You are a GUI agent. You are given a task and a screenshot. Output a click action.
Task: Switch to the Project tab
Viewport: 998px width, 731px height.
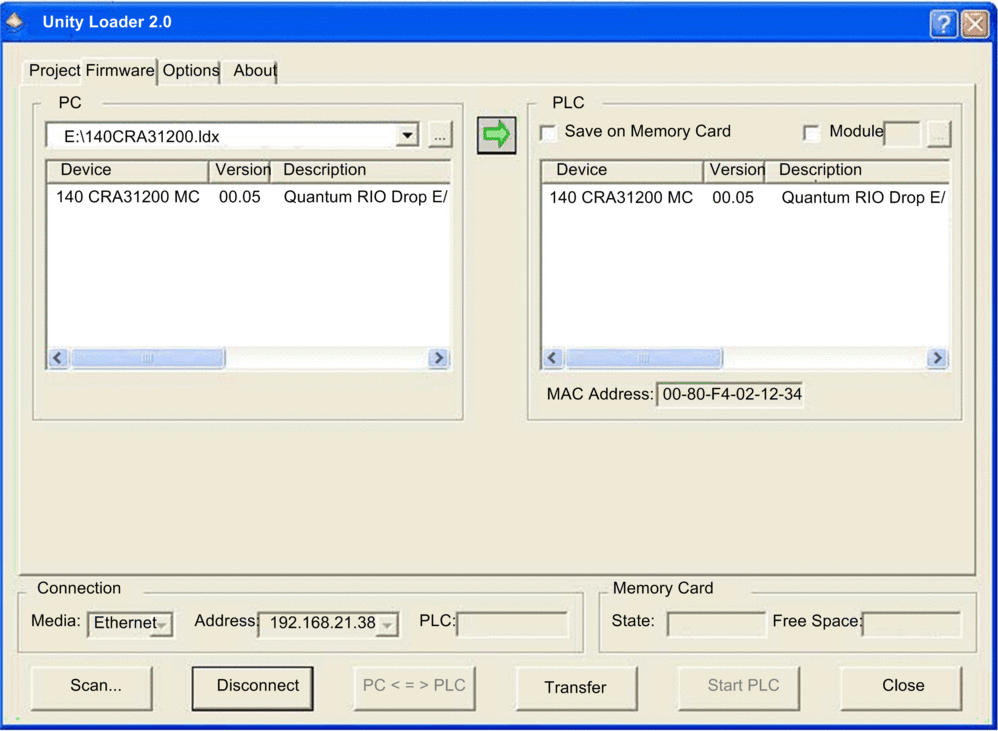(x=55, y=70)
